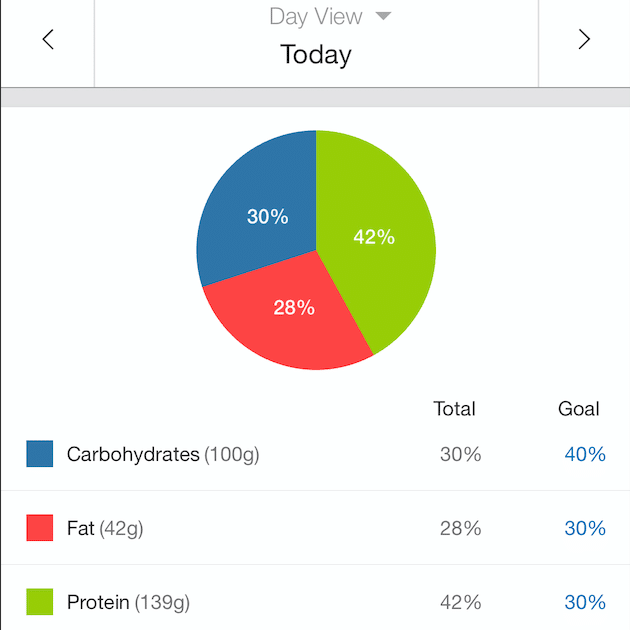Click the Total column header
Image resolution: width=630 pixels, height=630 pixels.
pyautogui.click(x=454, y=408)
